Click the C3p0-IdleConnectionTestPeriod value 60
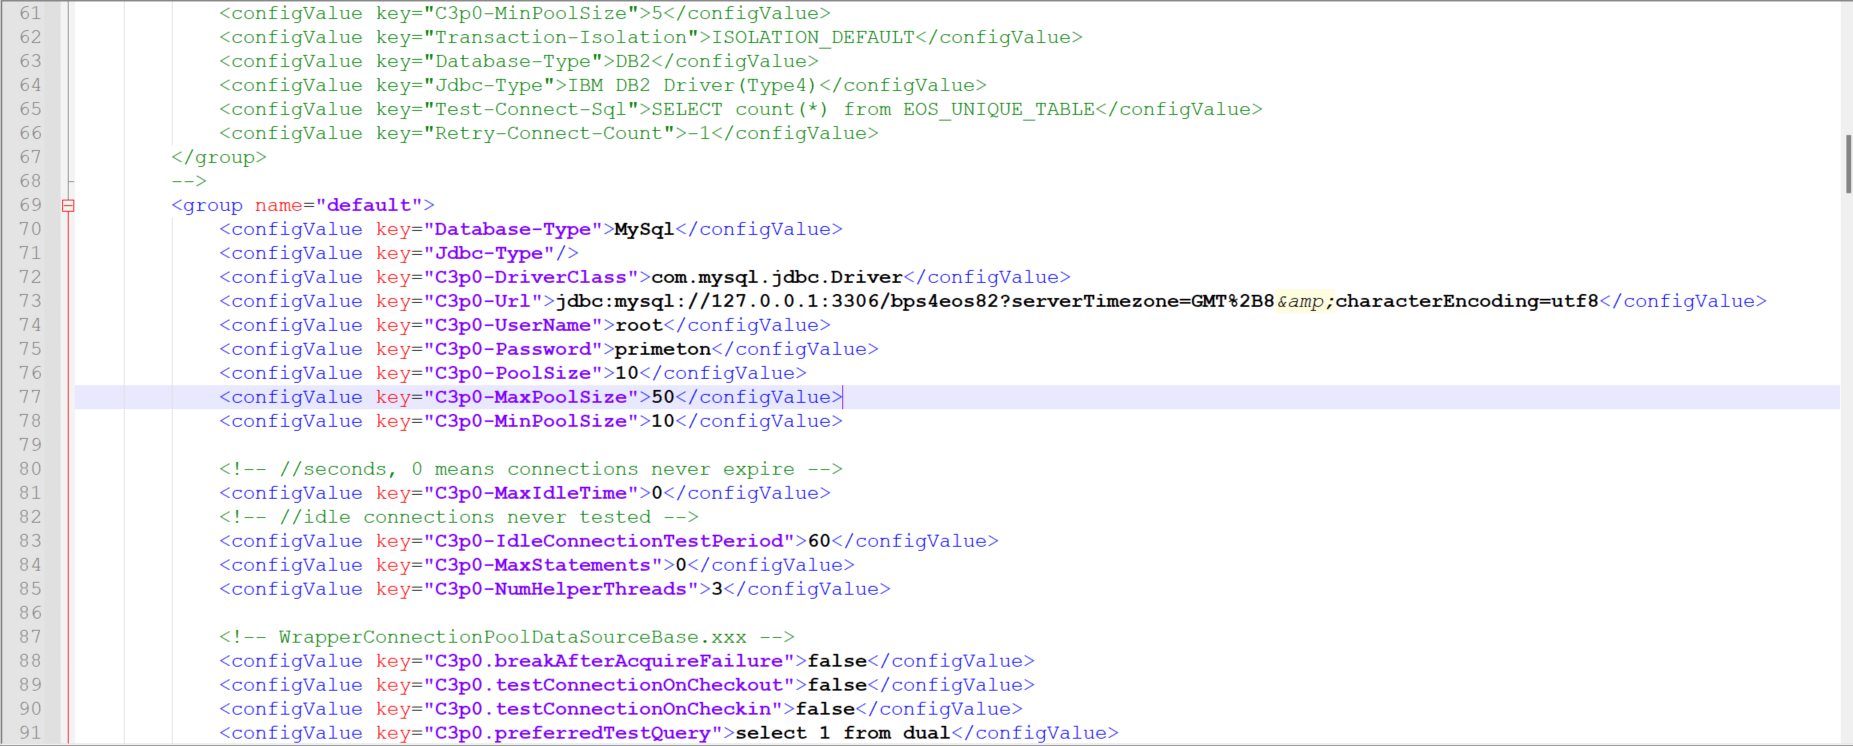This screenshot has width=1853, height=746. [x=819, y=541]
